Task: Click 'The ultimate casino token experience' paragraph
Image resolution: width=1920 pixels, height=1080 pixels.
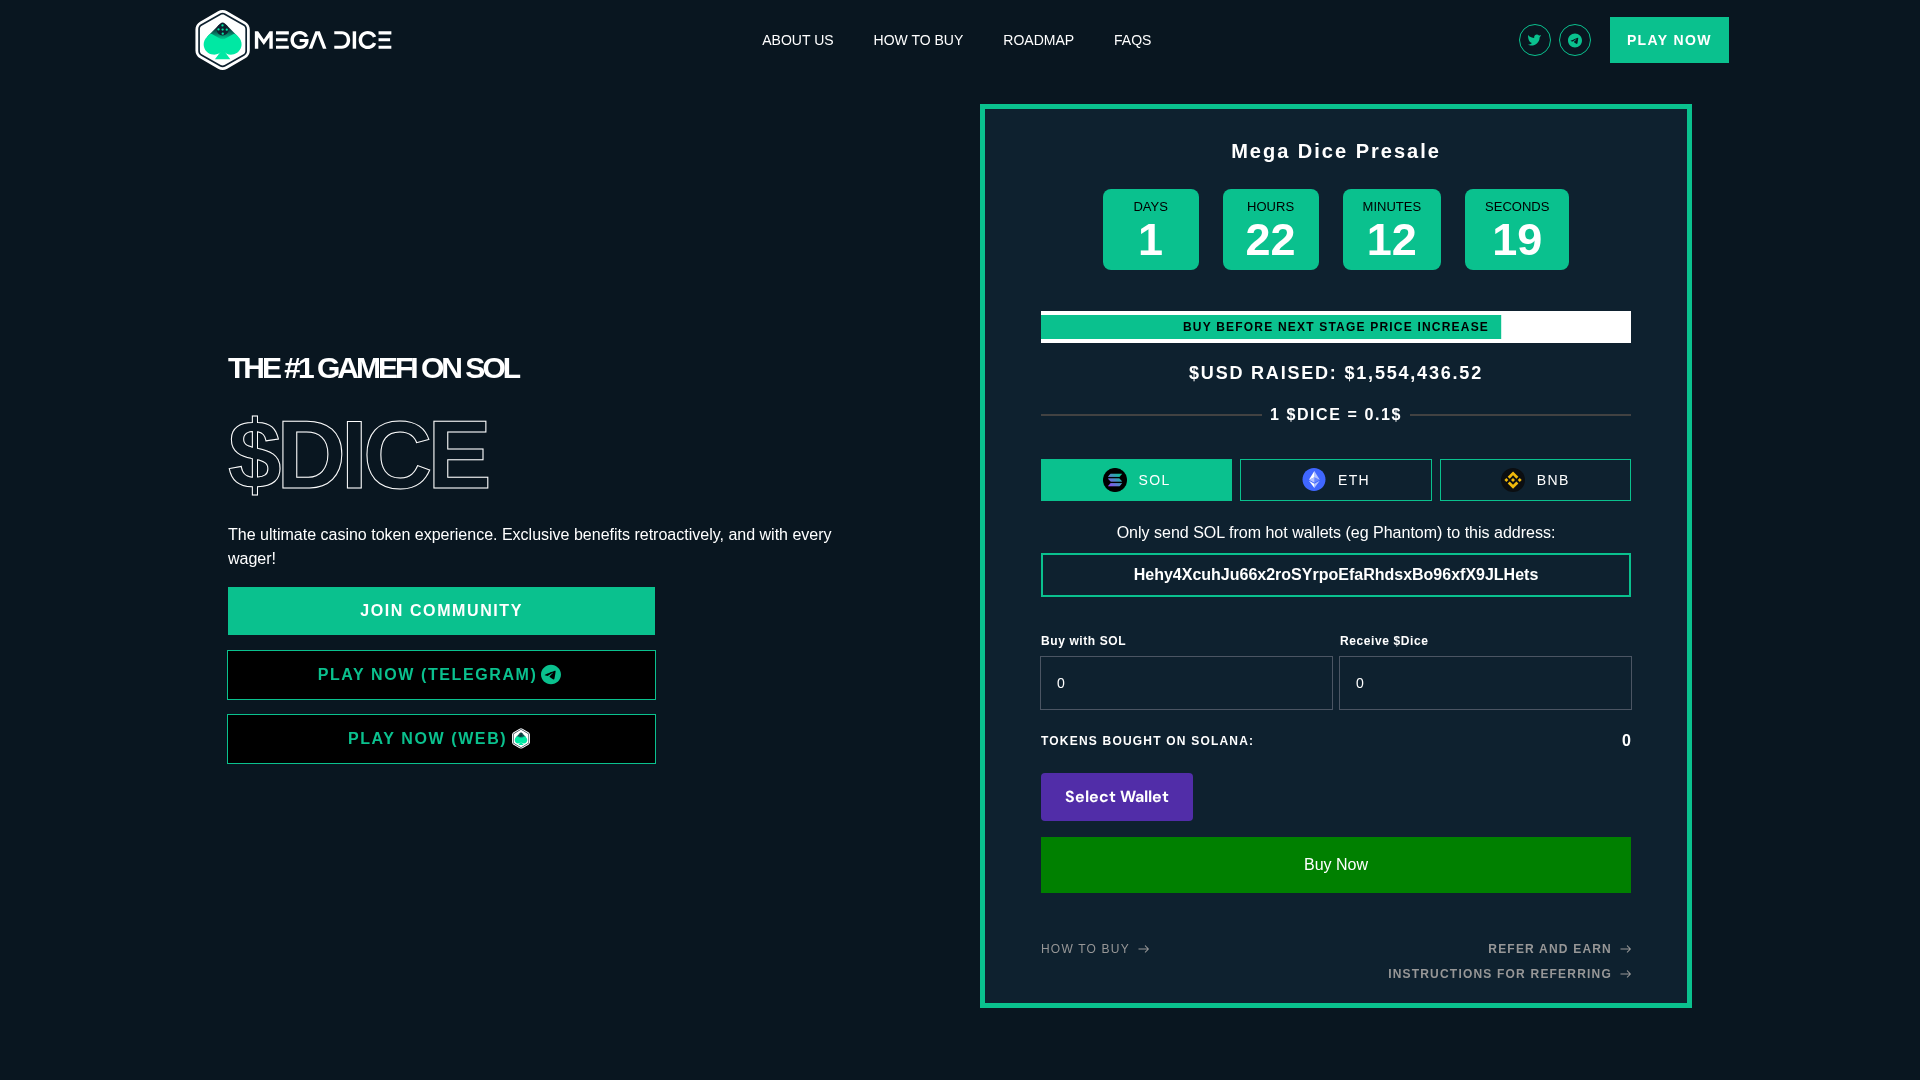Action: point(530,547)
